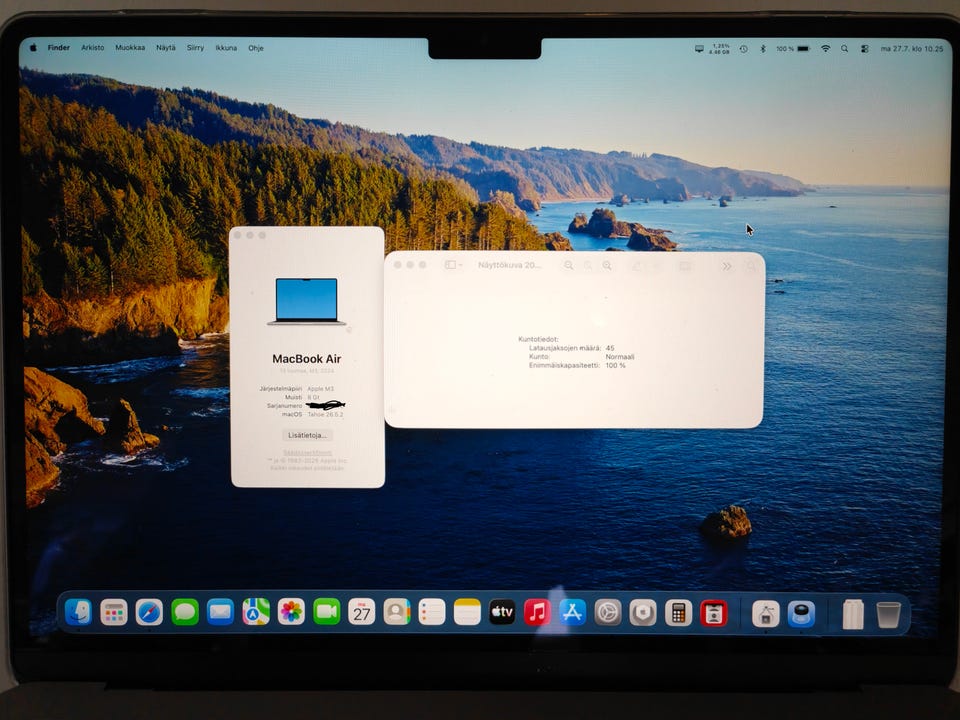Launch Apple TV from the Dock

pyautogui.click(x=502, y=612)
